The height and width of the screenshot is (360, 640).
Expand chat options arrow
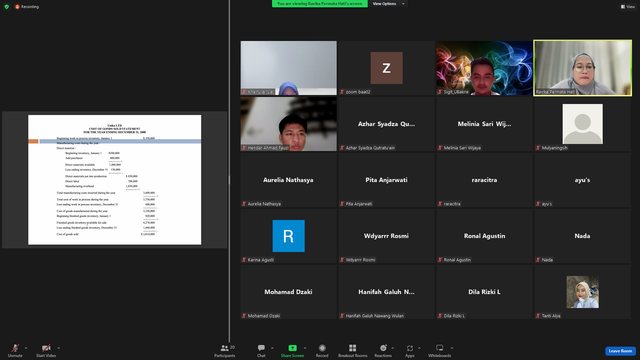[x=272, y=348]
